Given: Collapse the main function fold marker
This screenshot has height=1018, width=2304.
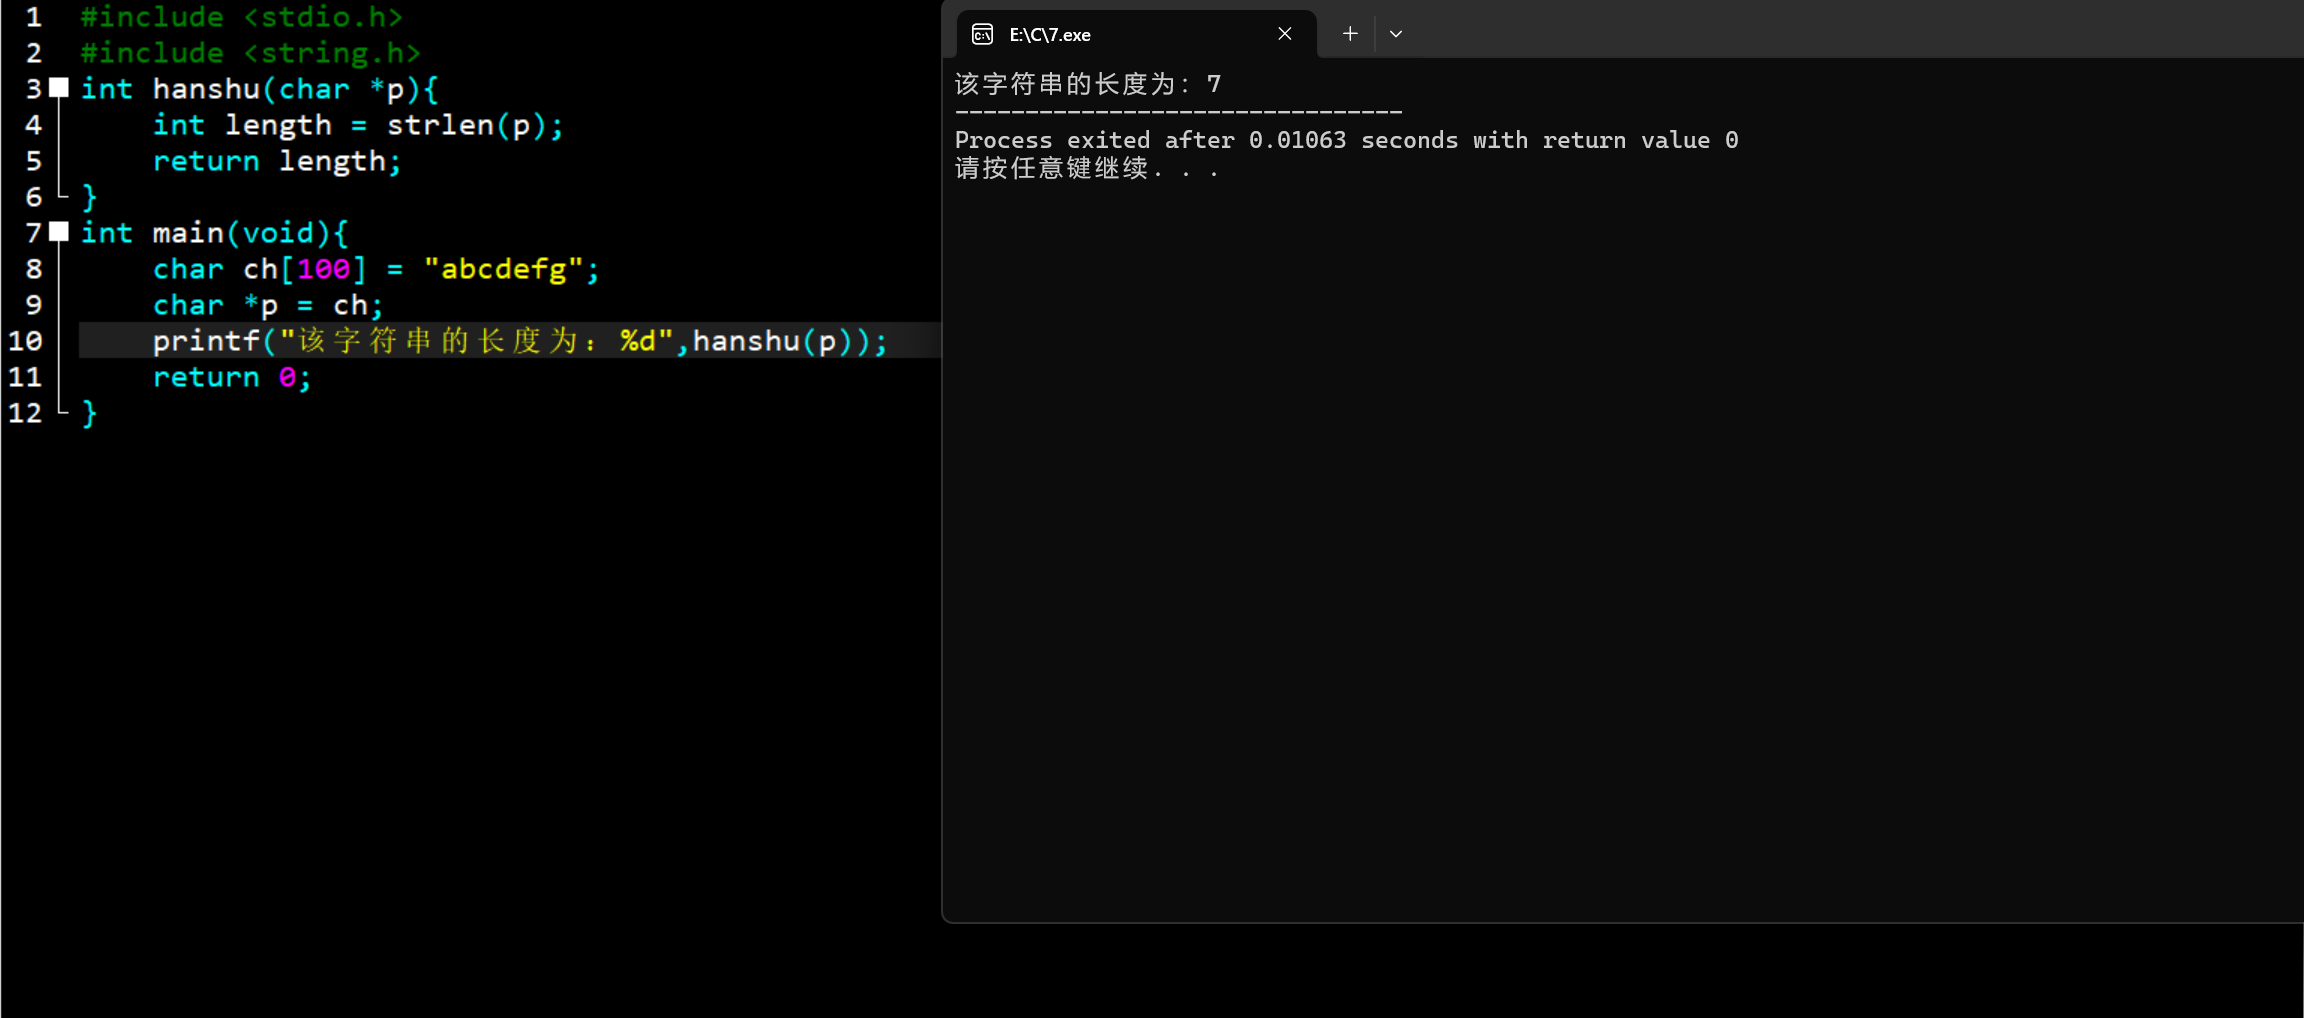Looking at the screenshot, I should 58,231.
